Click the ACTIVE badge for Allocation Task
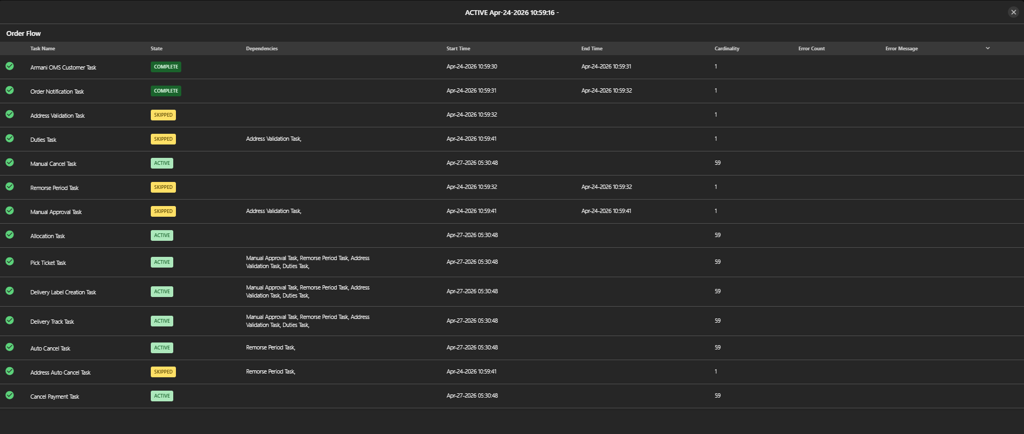The height and width of the screenshot is (434, 1024). point(162,236)
